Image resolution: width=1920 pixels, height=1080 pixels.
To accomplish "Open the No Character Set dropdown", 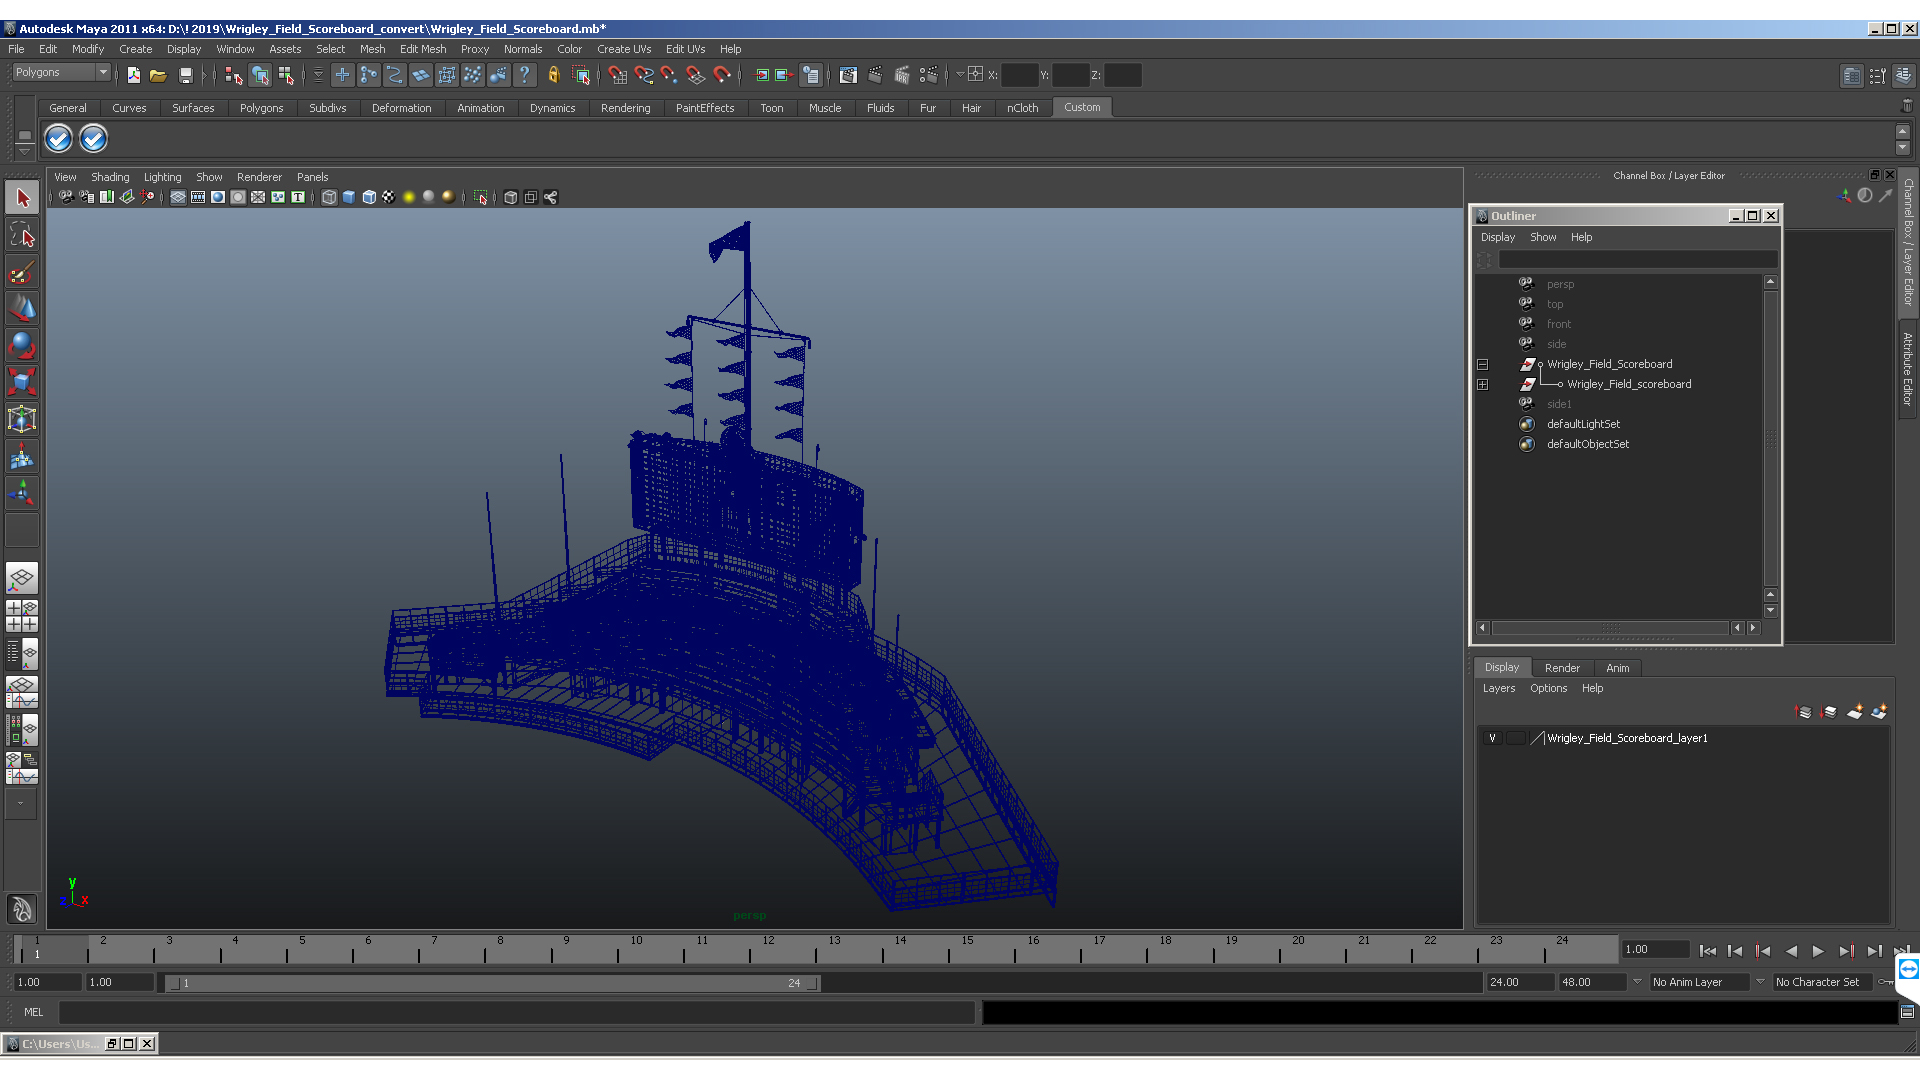I will [1823, 982].
